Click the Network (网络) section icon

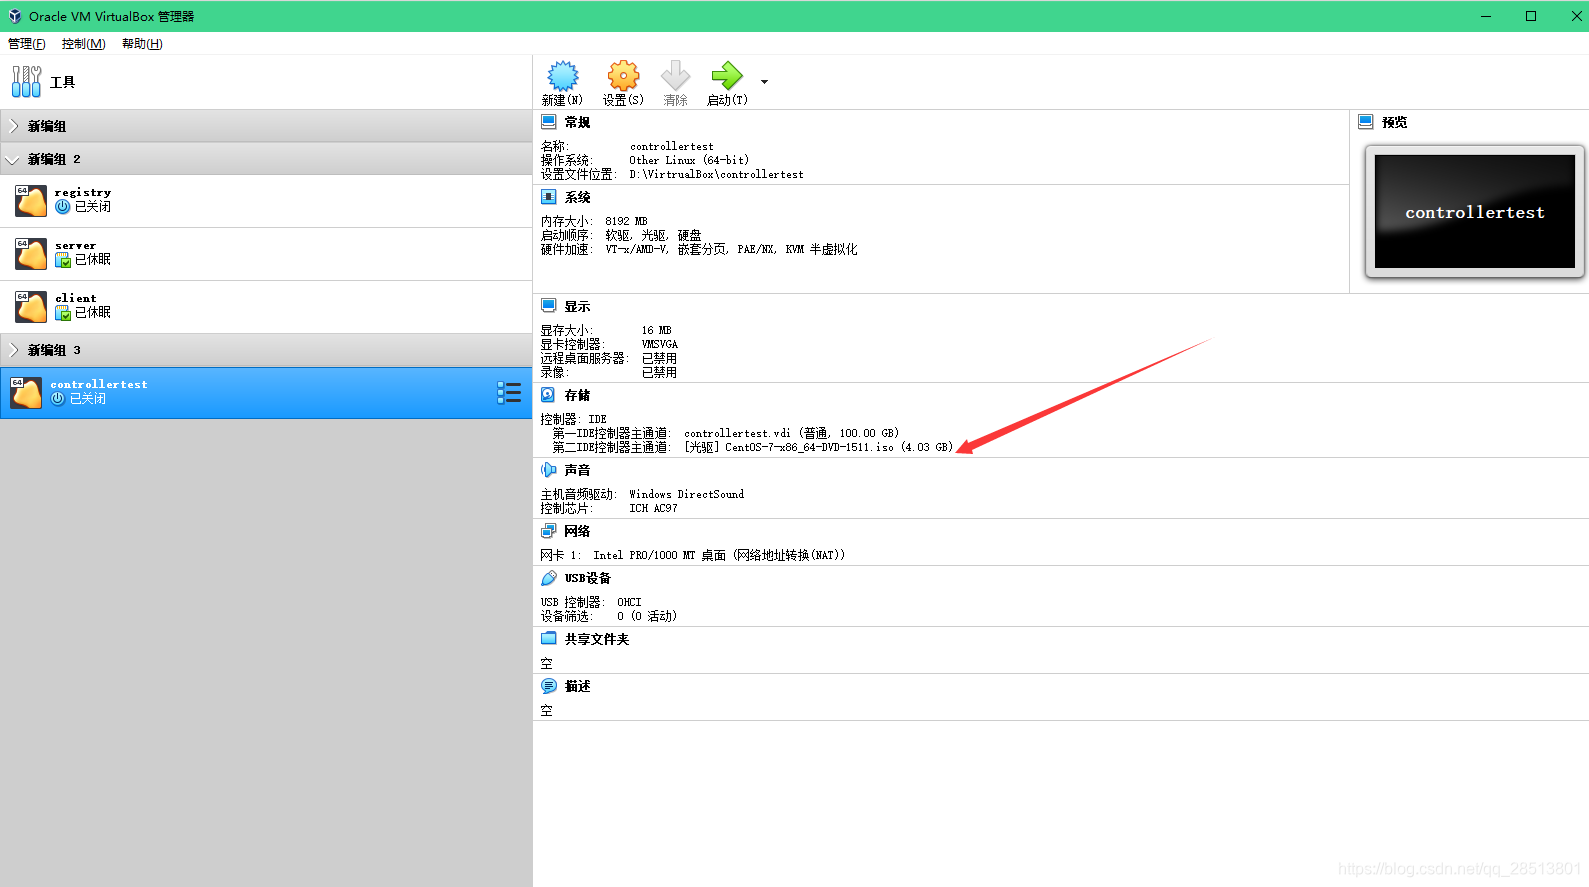(548, 531)
